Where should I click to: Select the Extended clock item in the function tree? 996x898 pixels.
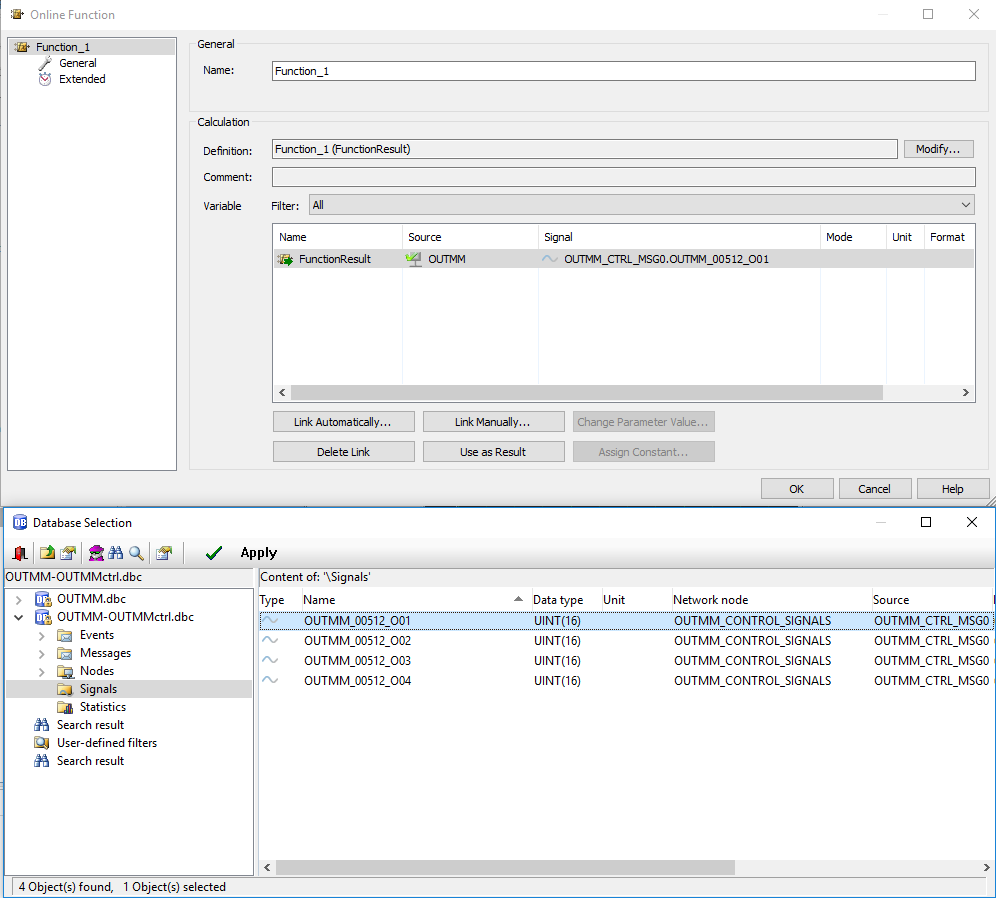point(82,79)
